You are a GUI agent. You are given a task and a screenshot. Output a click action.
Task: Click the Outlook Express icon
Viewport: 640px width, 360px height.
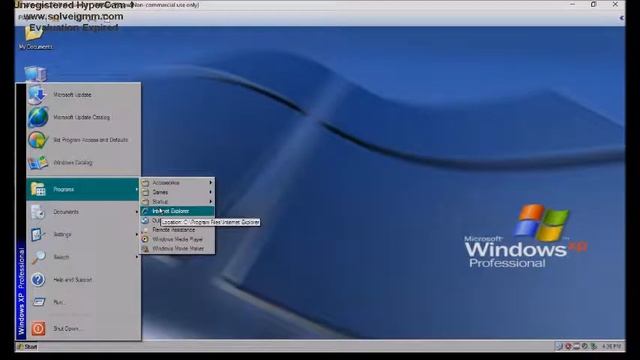point(145,220)
